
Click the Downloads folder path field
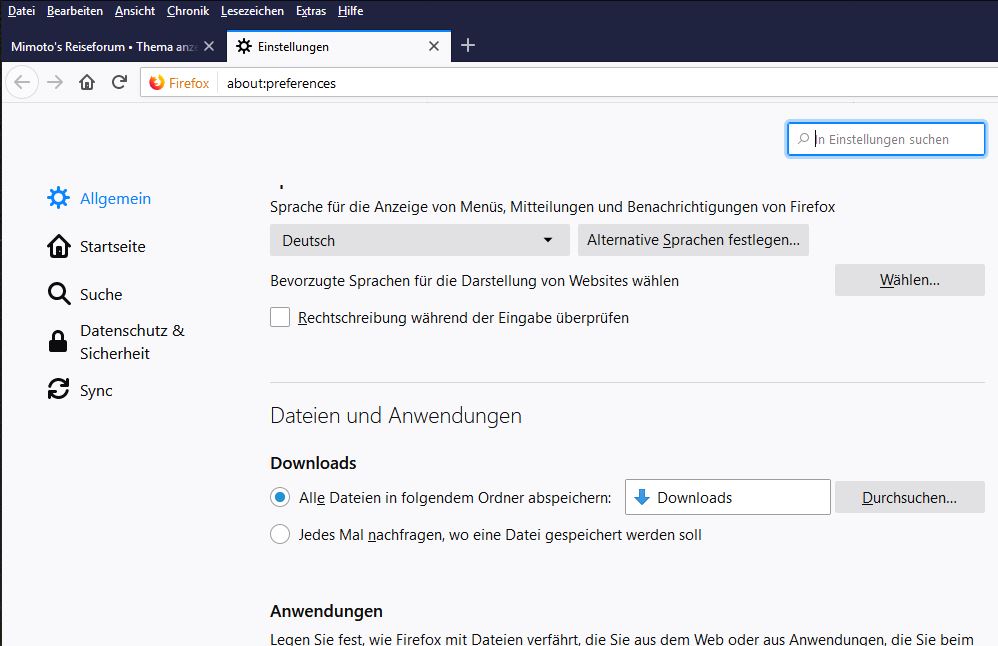point(727,497)
